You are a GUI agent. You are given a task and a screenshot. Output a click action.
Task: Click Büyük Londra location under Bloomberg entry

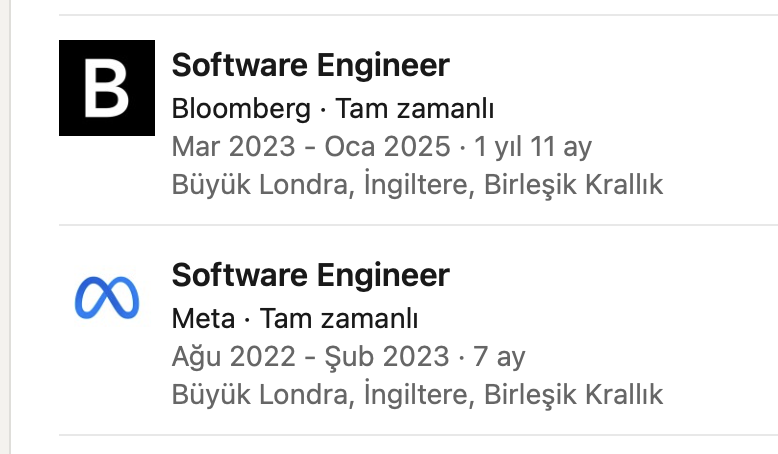[x=260, y=185]
